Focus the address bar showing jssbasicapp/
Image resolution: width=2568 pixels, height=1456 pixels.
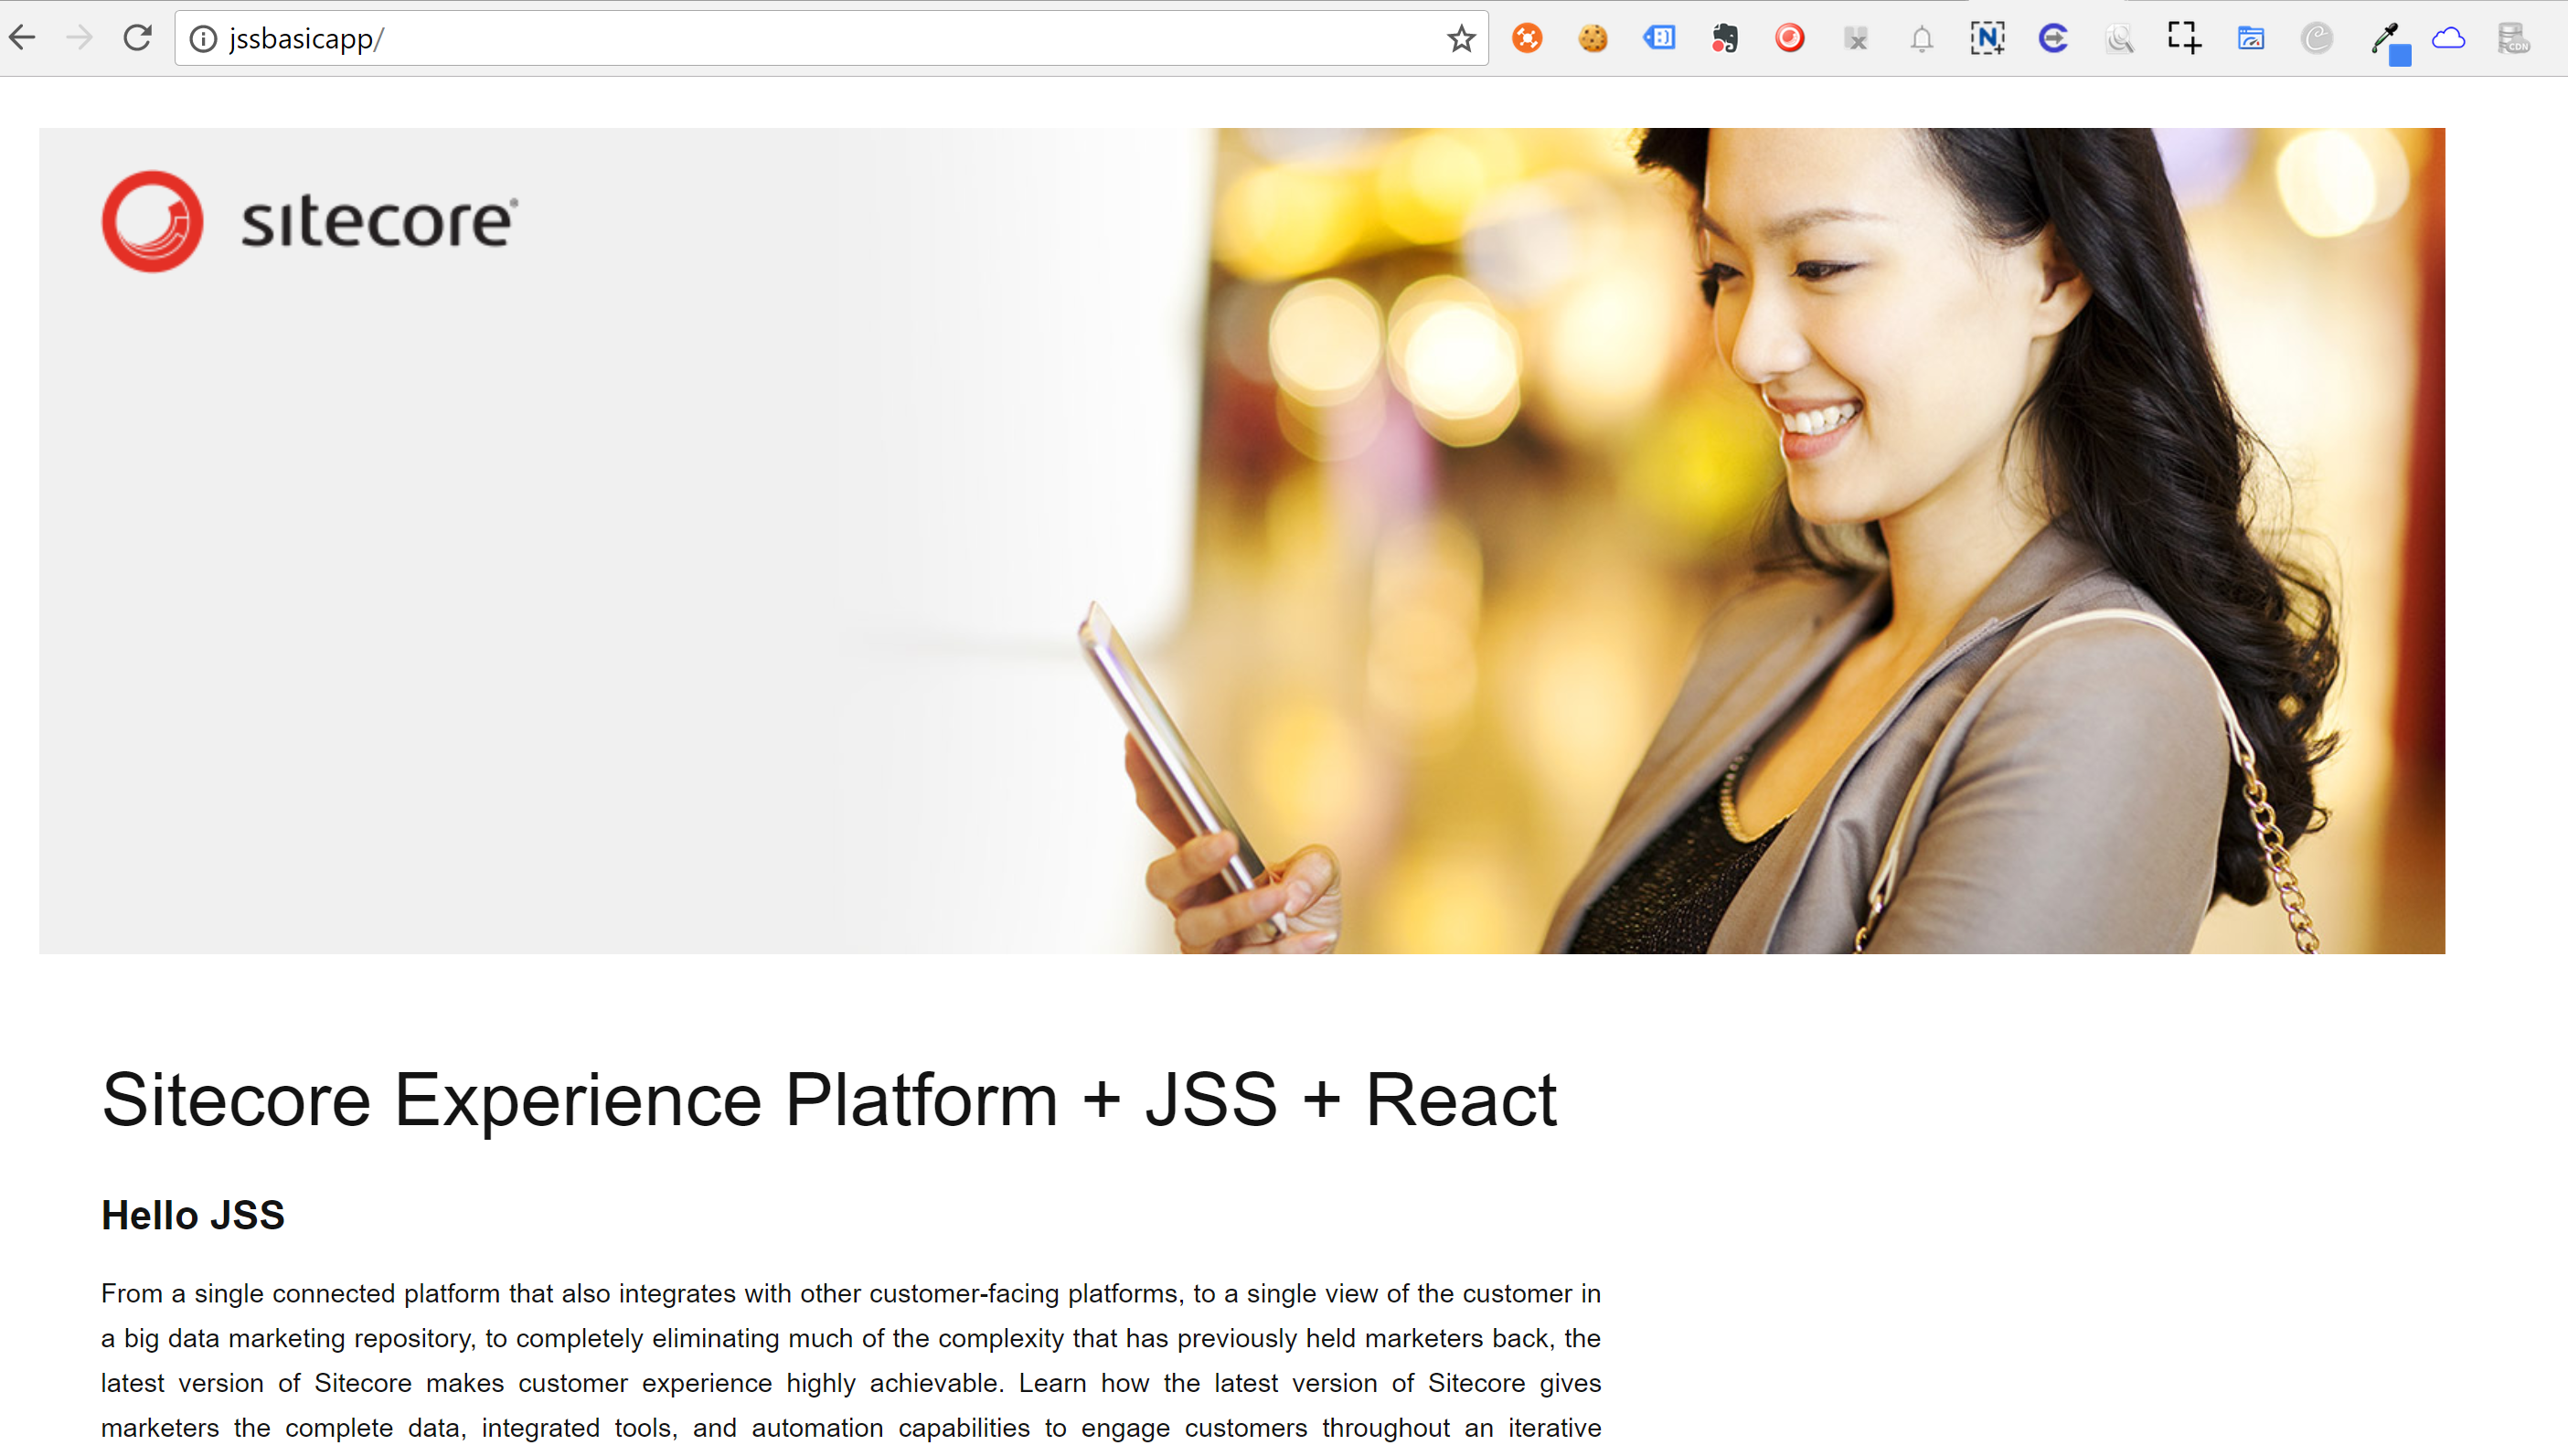(x=830, y=39)
